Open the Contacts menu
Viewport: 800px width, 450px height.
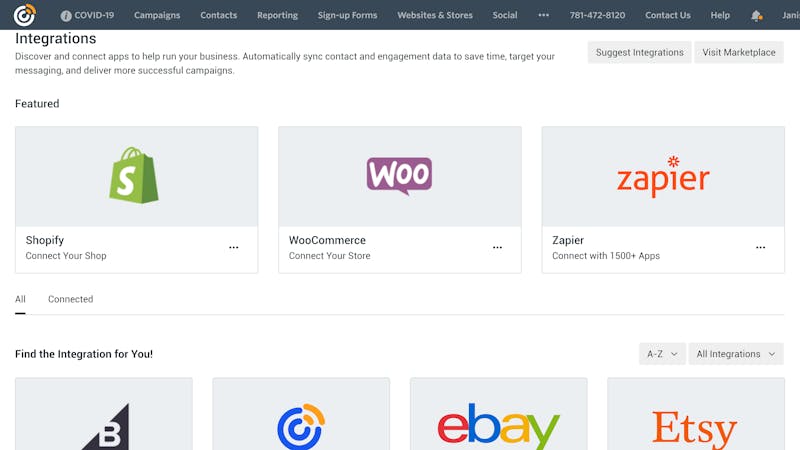coord(218,15)
